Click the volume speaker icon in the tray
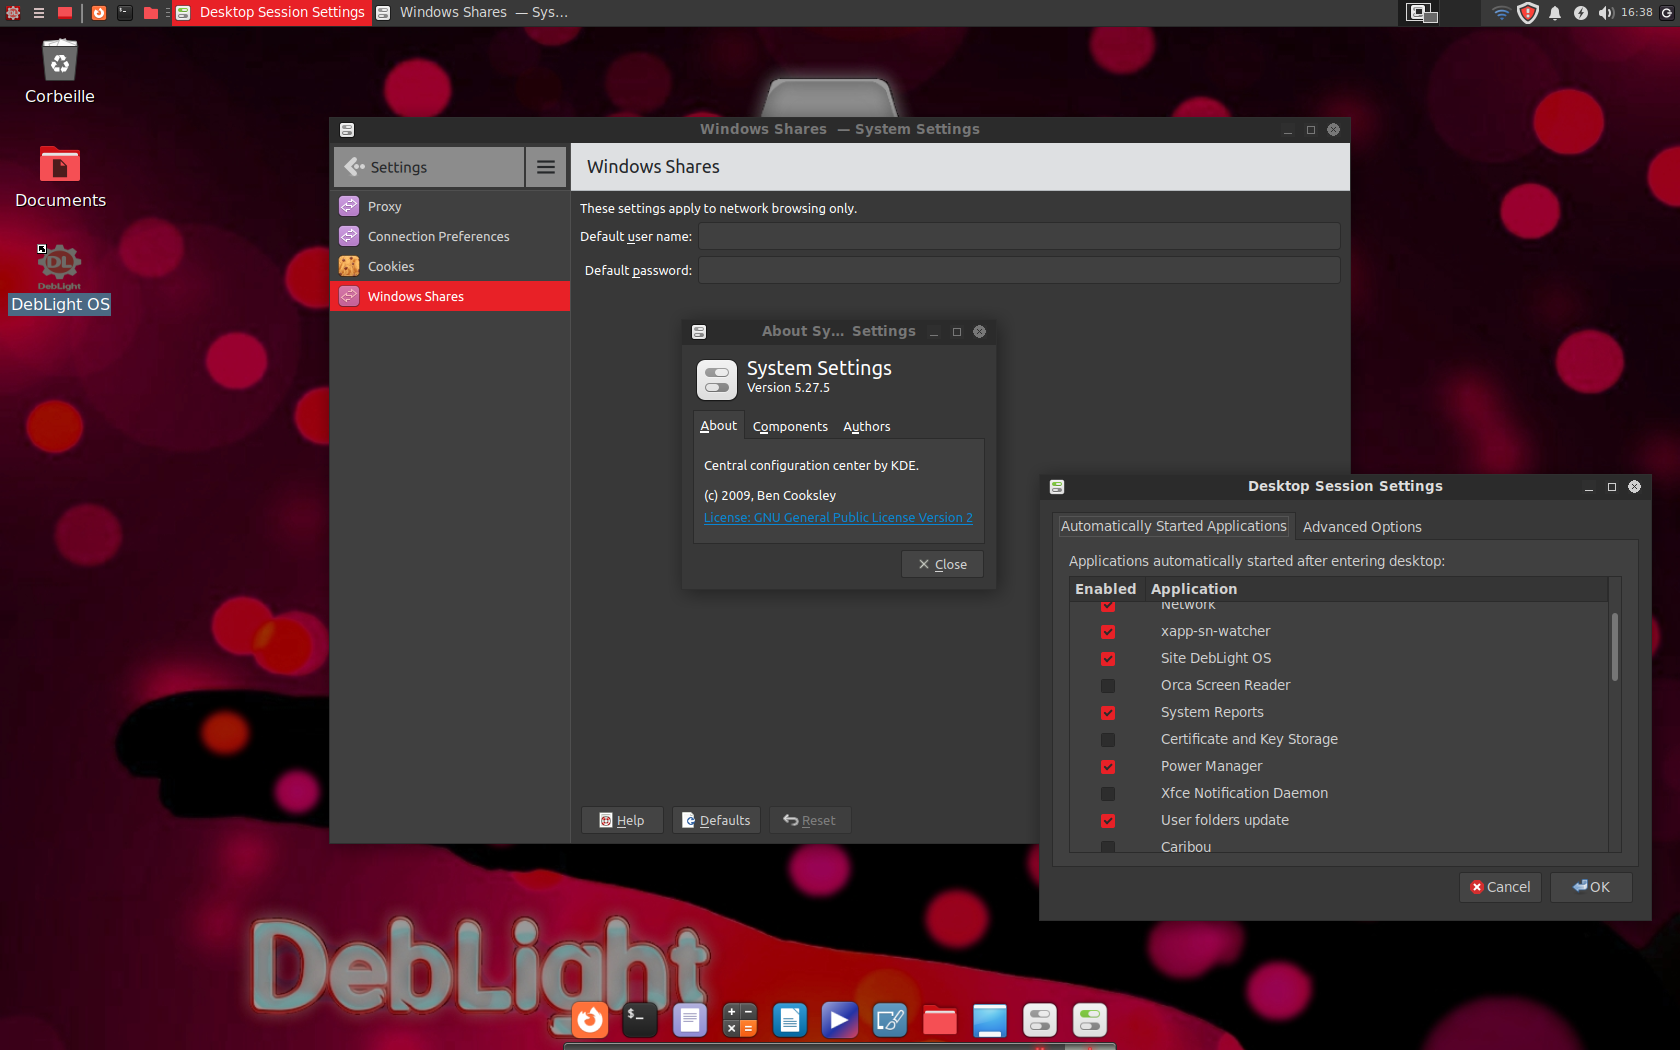The width and height of the screenshot is (1680, 1050). (x=1606, y=13)
